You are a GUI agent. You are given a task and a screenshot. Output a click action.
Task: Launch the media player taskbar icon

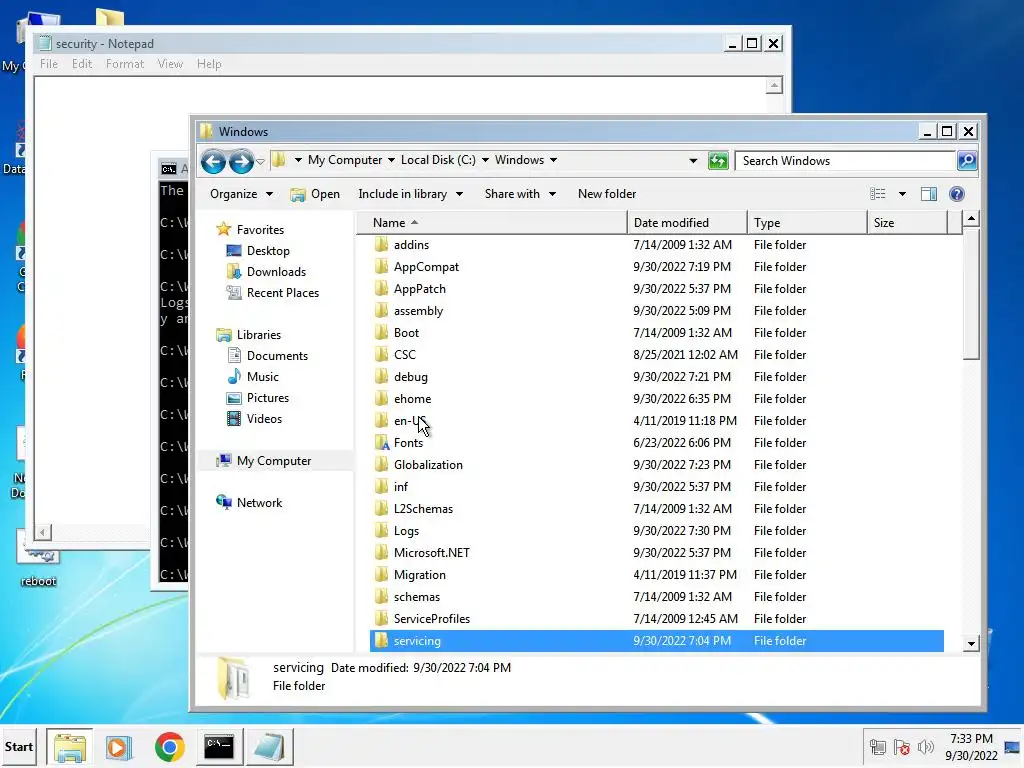coord(119,747)
